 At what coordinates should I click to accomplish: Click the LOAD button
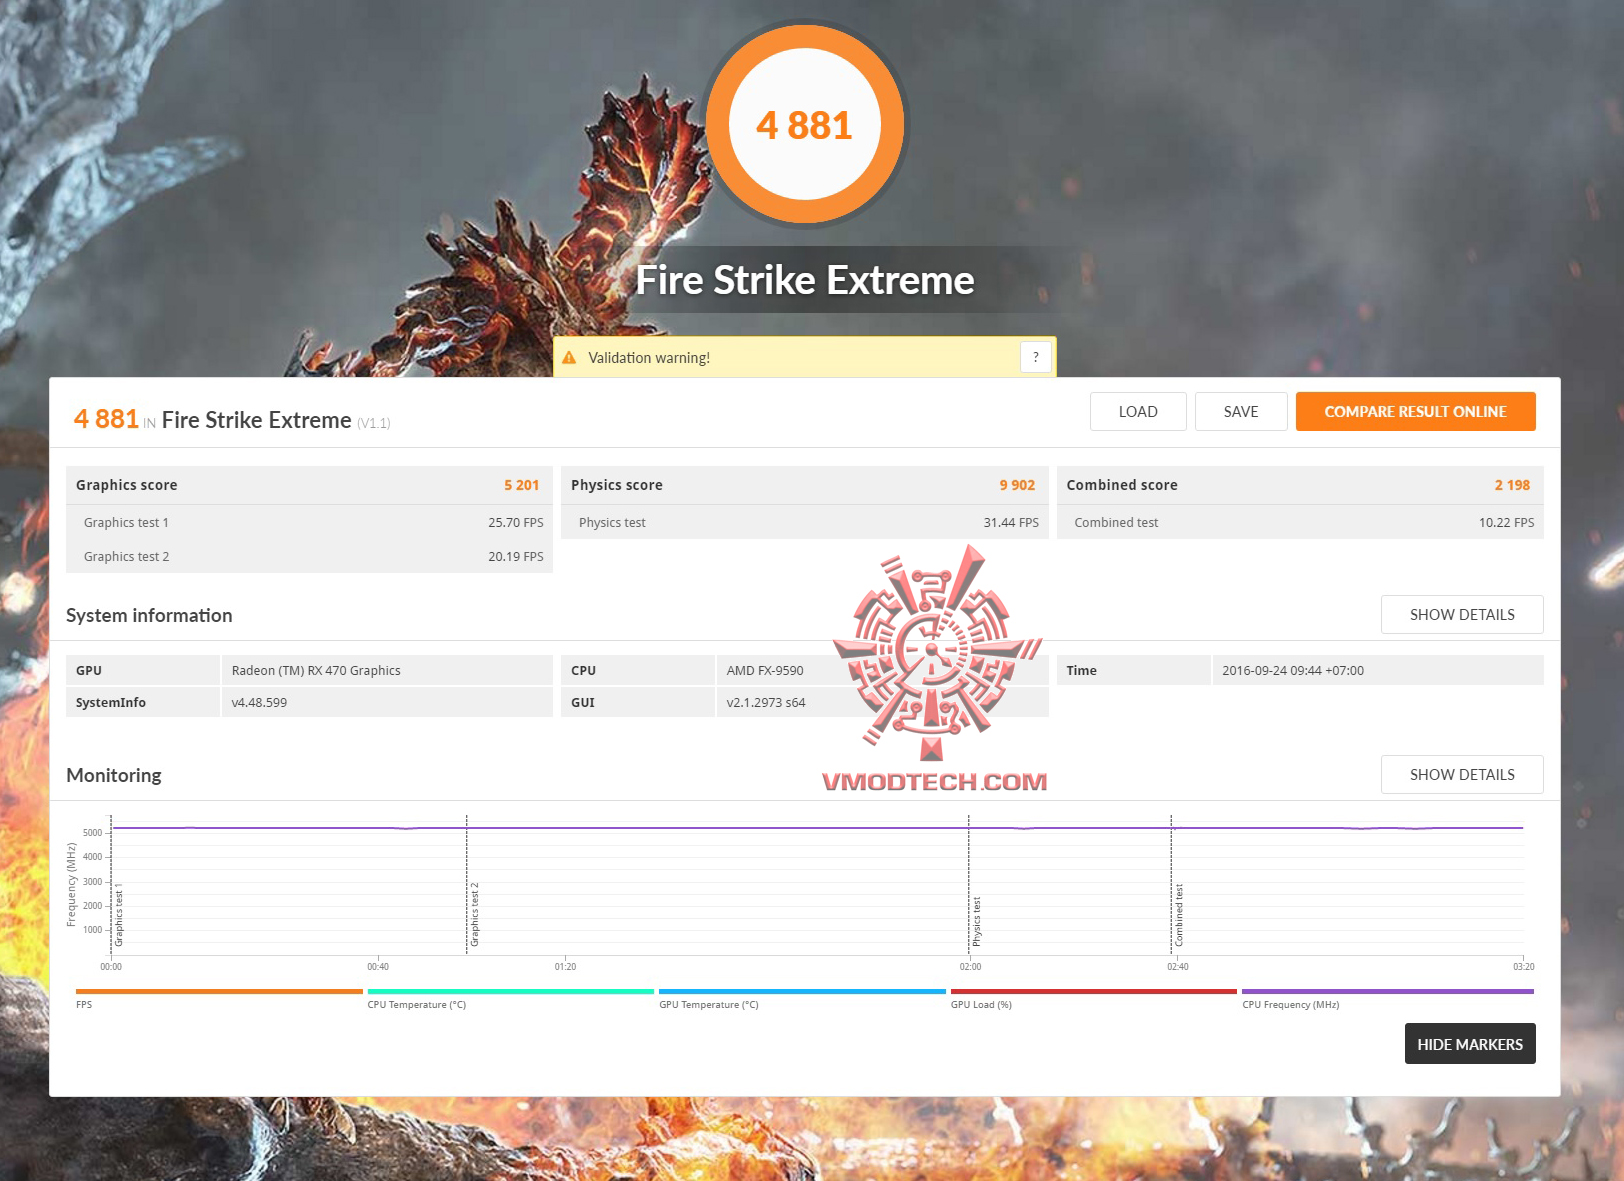[x=1138, y=411]
